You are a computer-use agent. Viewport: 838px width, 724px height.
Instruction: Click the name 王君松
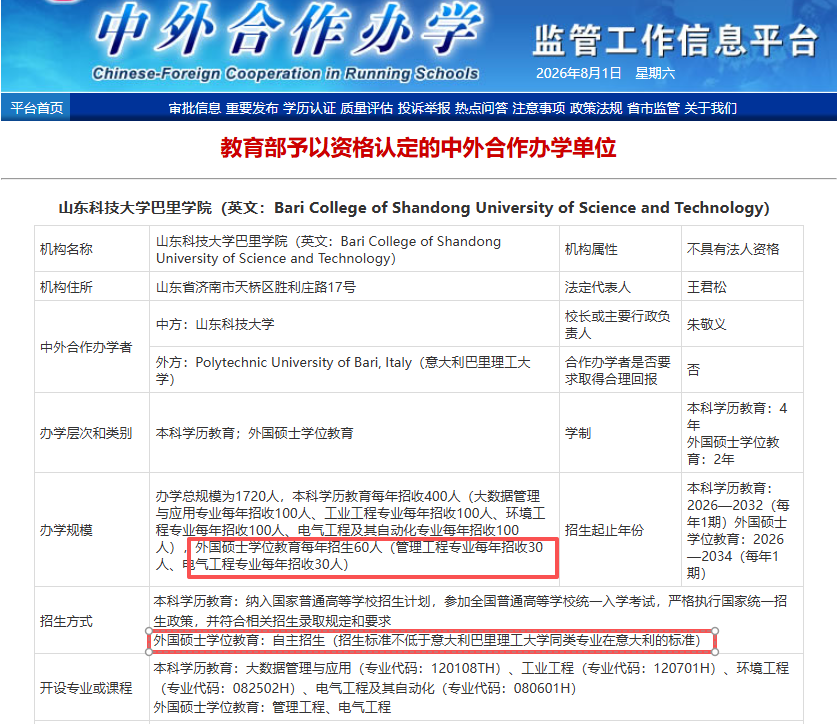coord(707,287)
